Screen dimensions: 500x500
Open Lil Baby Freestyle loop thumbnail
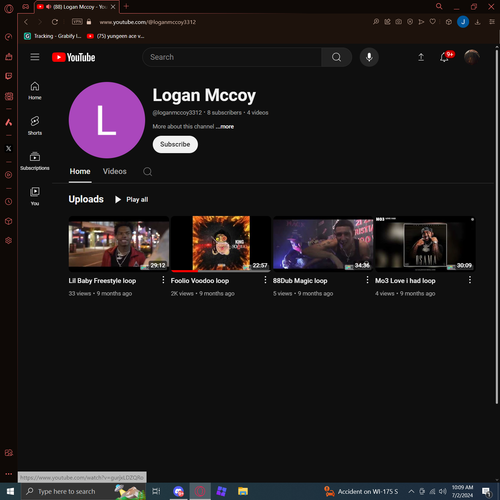[x=119, y=244]
